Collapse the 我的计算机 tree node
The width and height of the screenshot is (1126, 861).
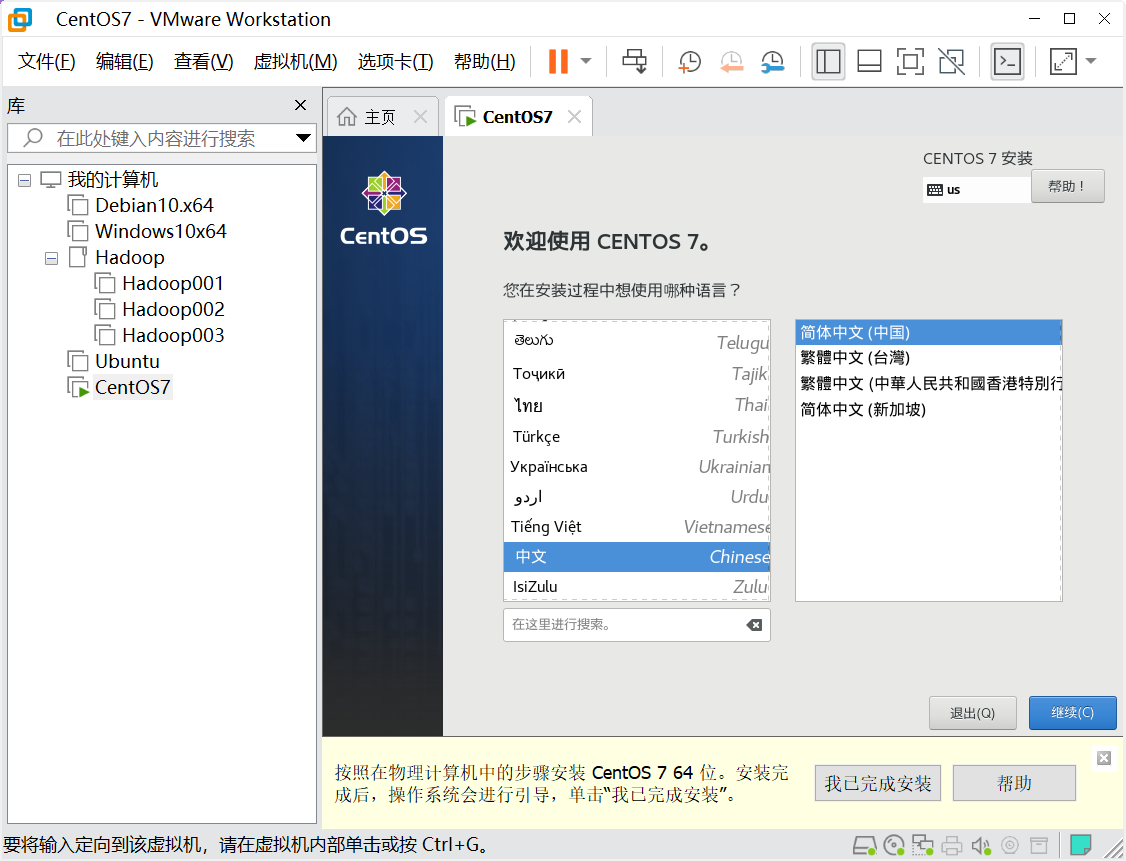pyautogui.click(x=24, y=180)
